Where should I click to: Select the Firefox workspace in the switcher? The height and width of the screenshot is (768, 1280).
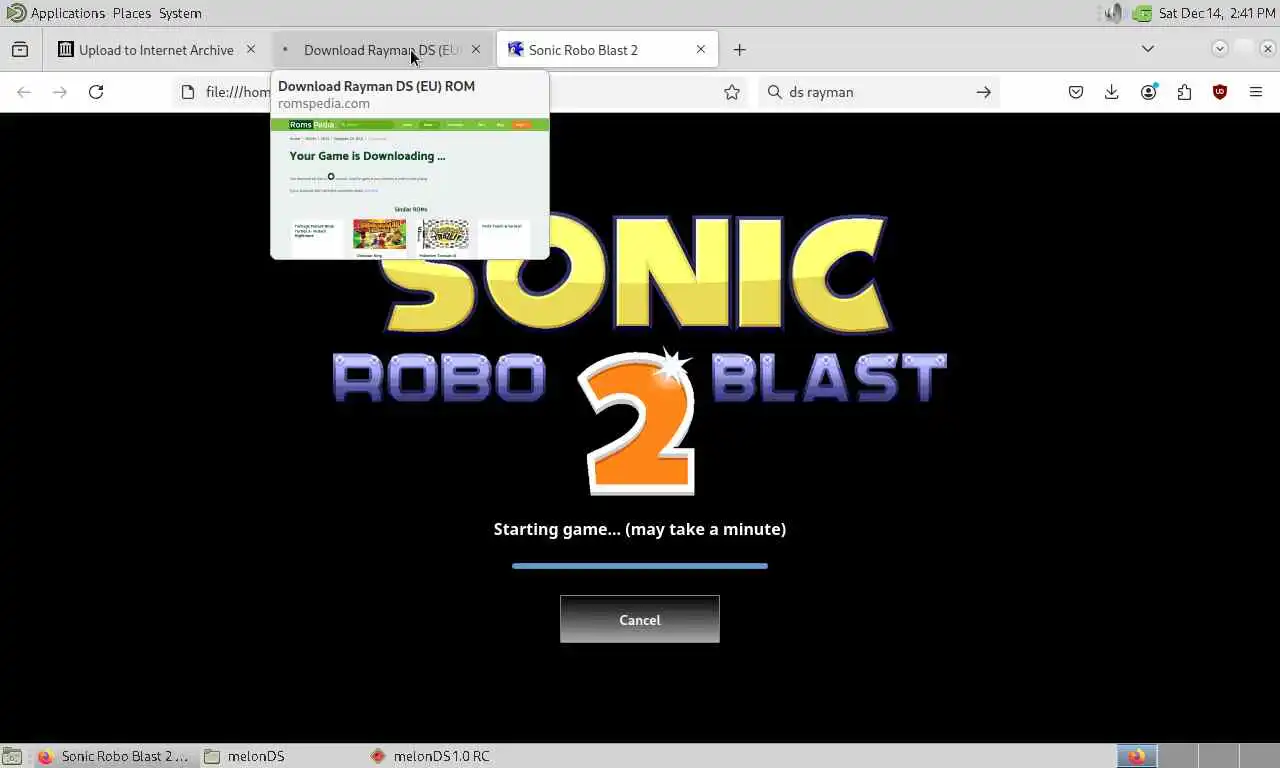click(x=1137, y=756)
